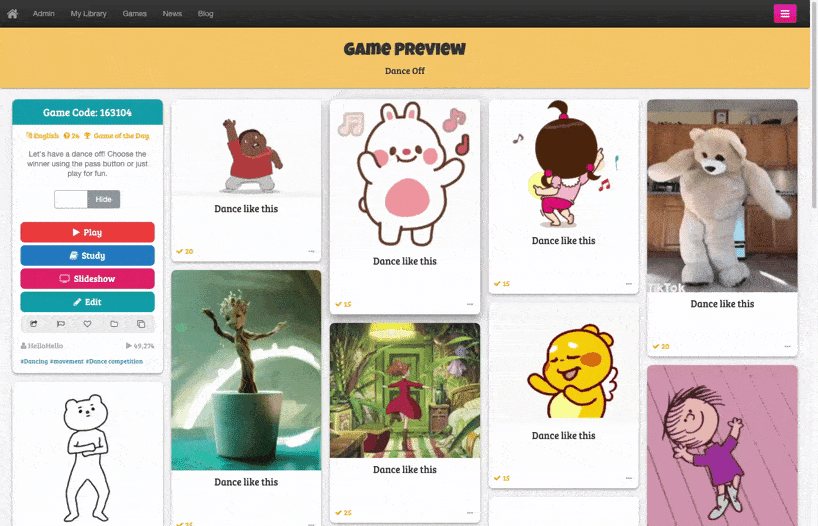This screenshot has height=526, width=818.
Task: Launch the pink Slideshow button
Action: pyautogui.click(x=88, y=279)
